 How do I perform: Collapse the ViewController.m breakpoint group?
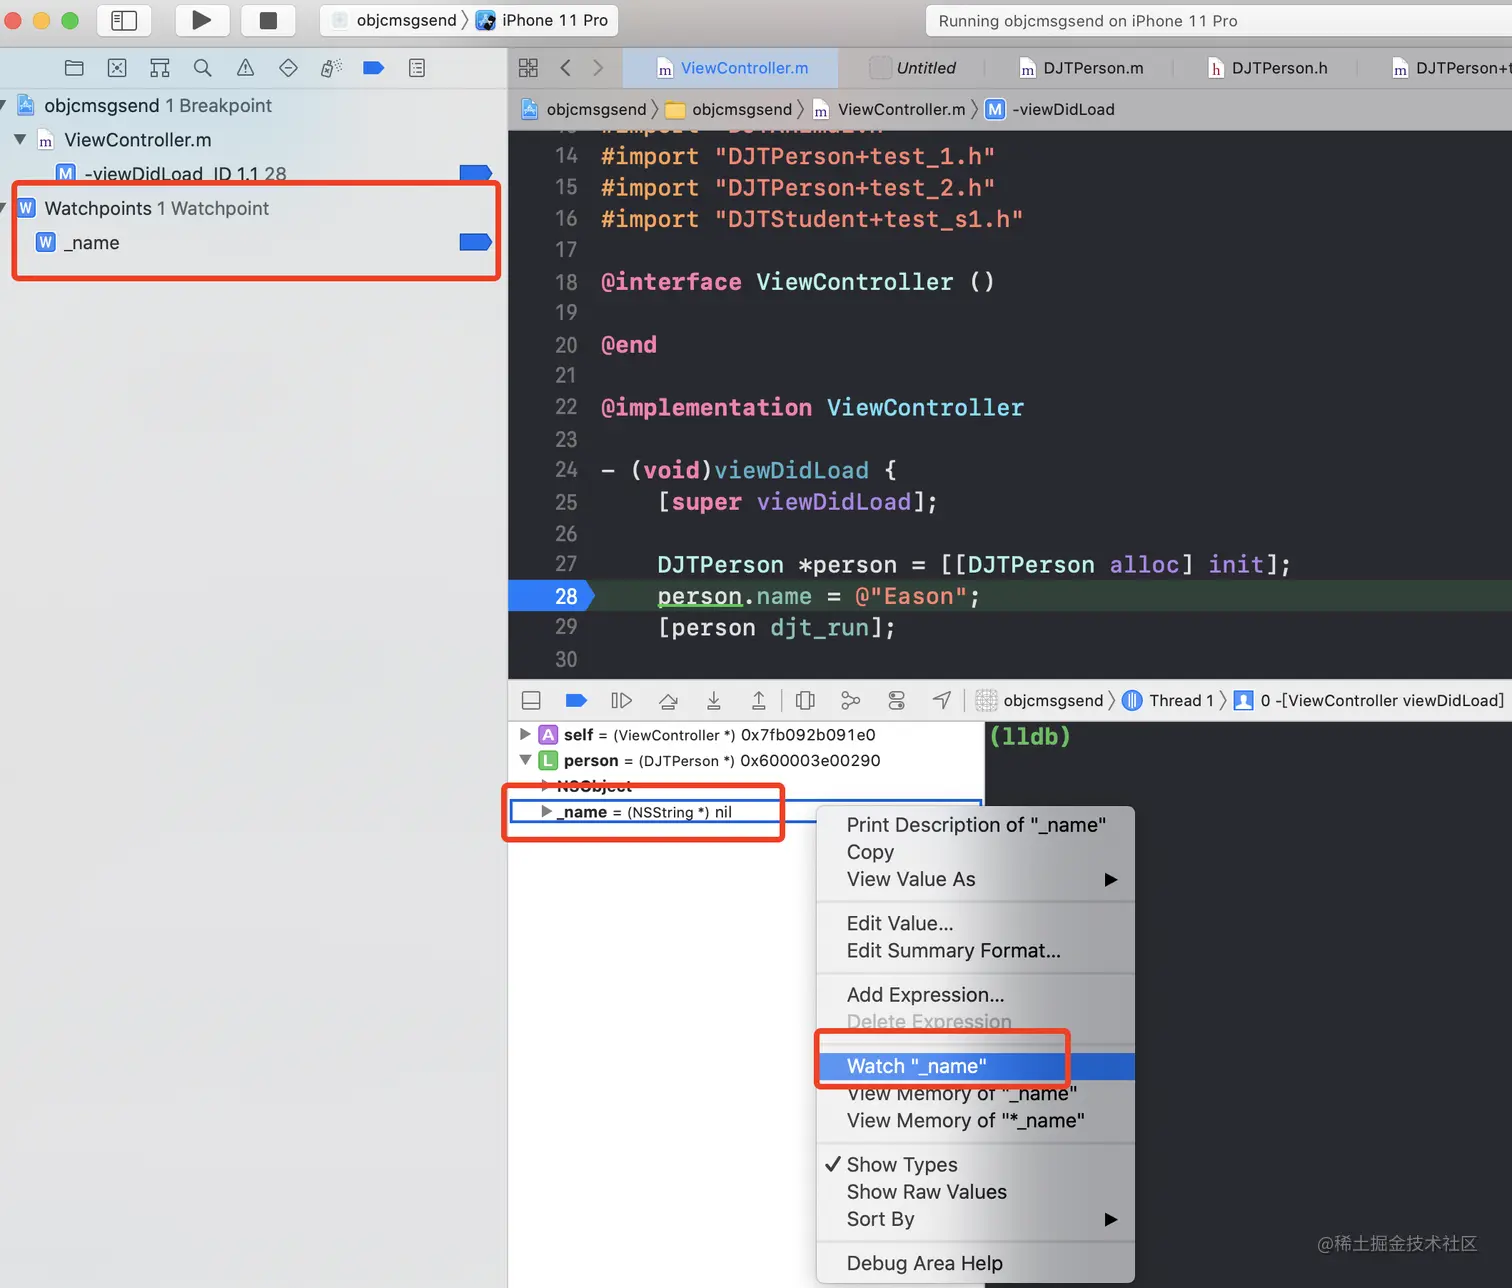(20, 140)
